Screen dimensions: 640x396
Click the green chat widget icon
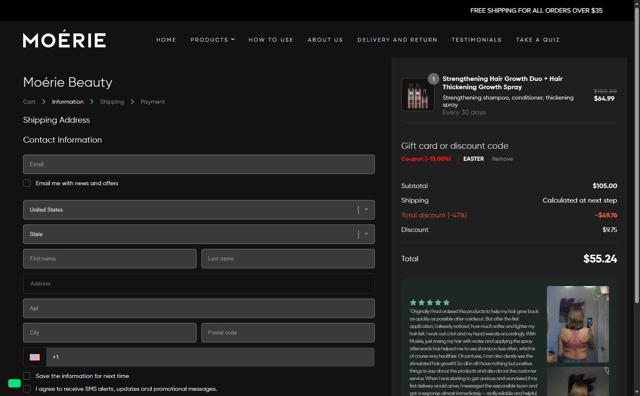(x=14, y=383)
